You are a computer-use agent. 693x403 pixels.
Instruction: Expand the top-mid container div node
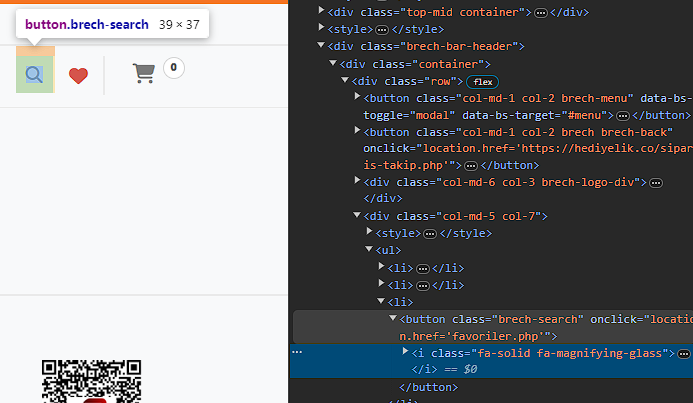(321, 11)
